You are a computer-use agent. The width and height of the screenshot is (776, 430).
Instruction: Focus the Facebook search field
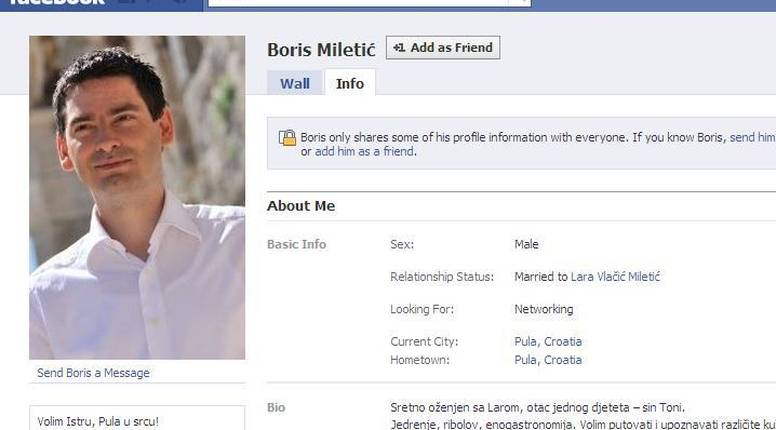click(x=360, y=3)
